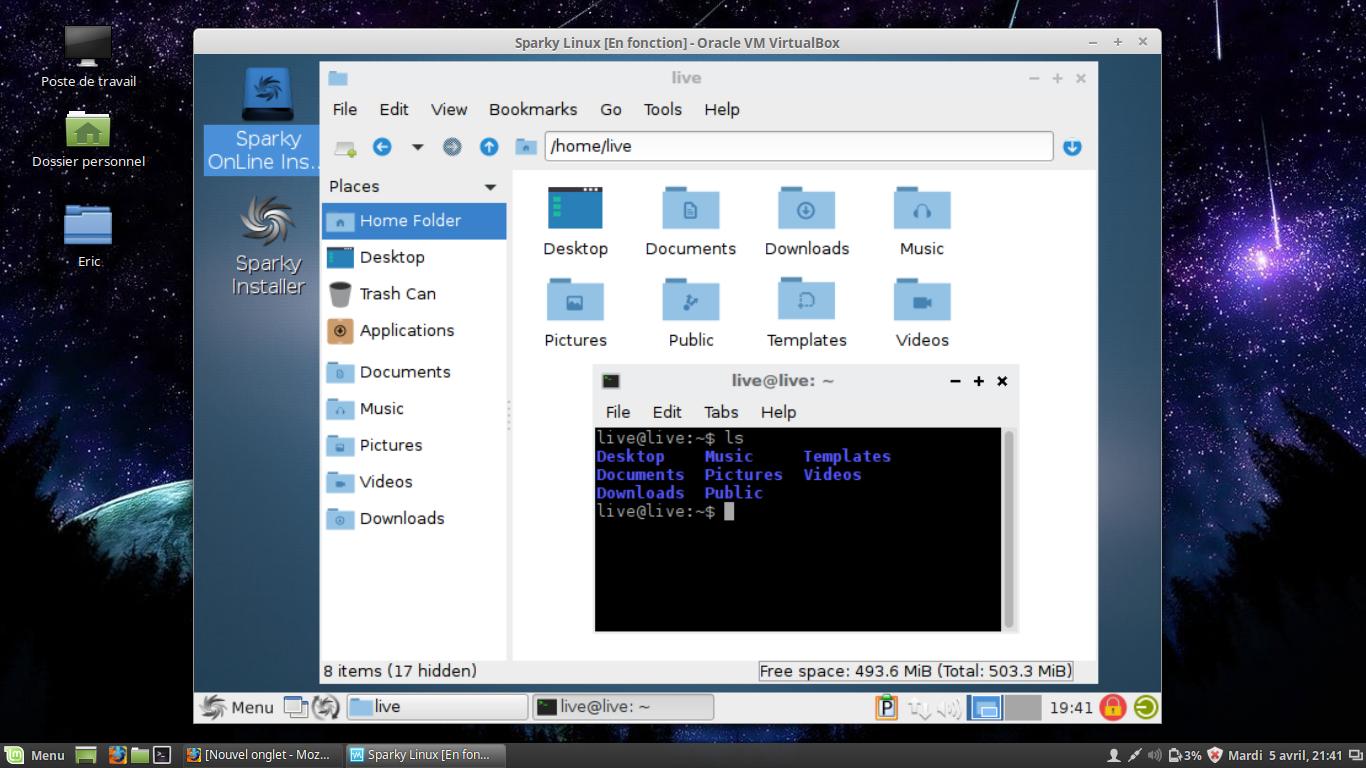1366x768 pixels.
Task: Open the terminal Edit menu
Action: click(667, 412)
